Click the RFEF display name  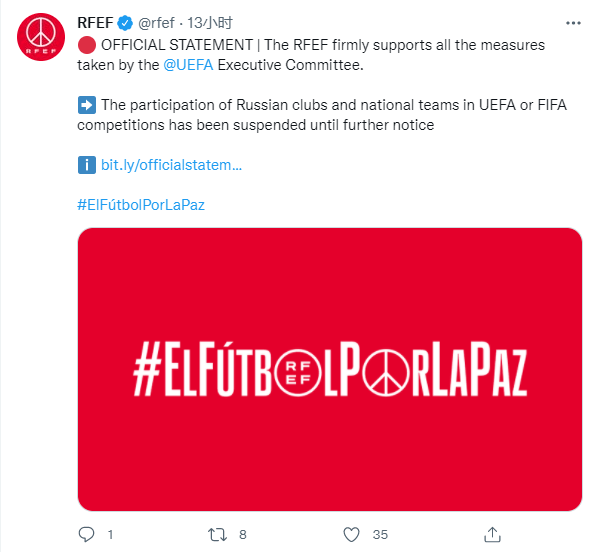click(x=95, y=23)
